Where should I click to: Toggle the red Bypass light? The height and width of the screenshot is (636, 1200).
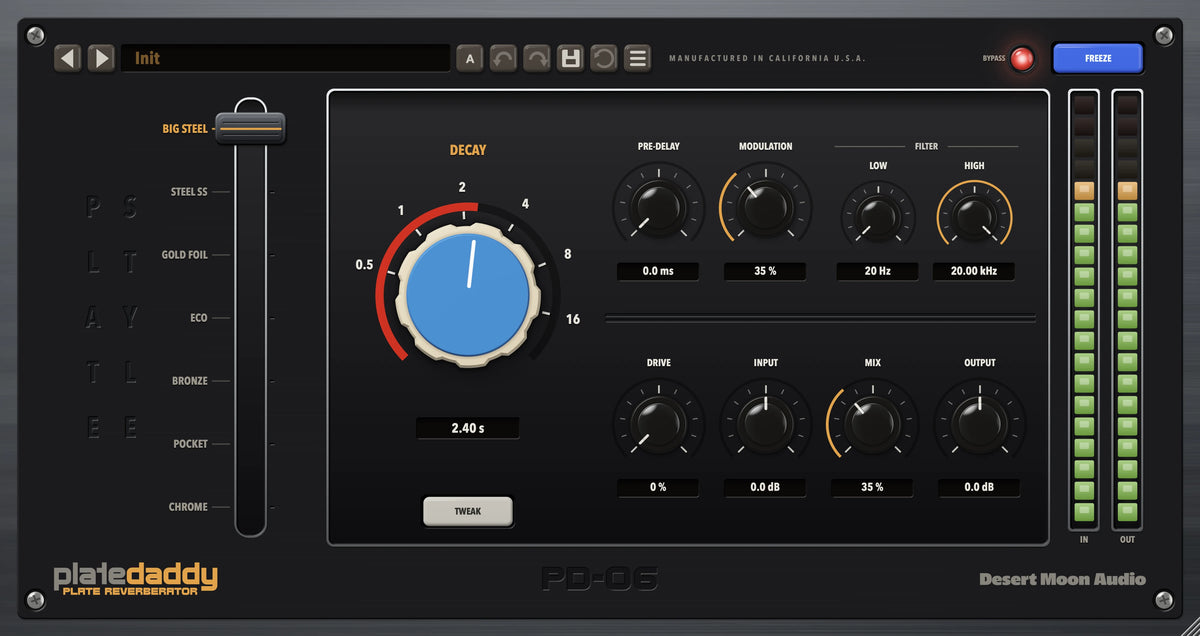pyautogui.click(x=1022, y=59)
